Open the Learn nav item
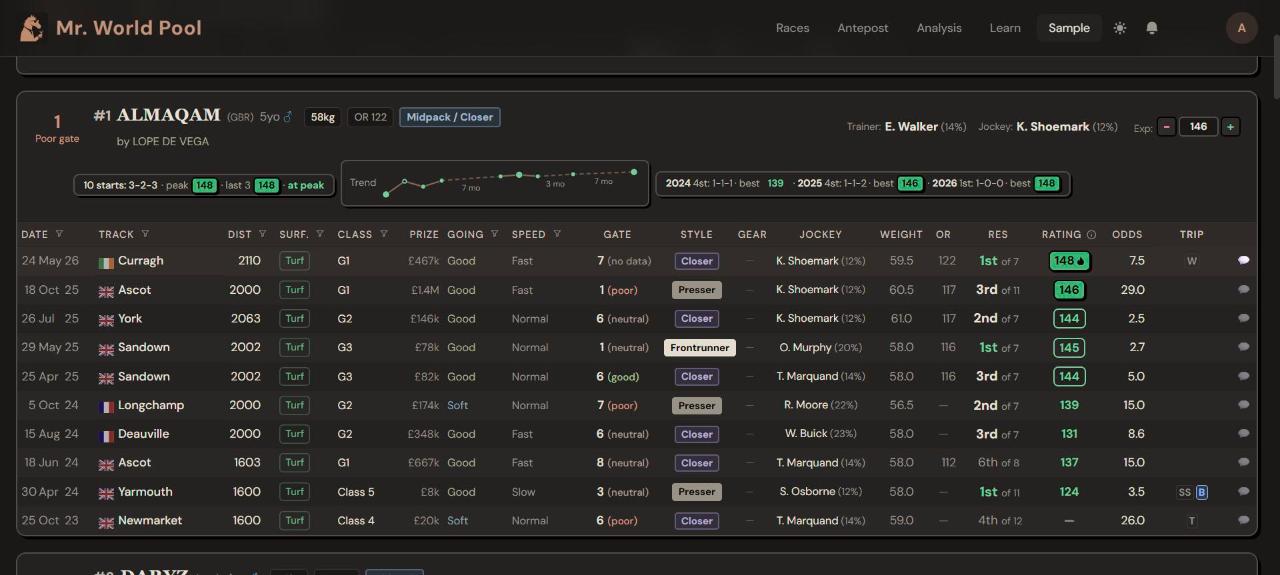 [1005, 28]
